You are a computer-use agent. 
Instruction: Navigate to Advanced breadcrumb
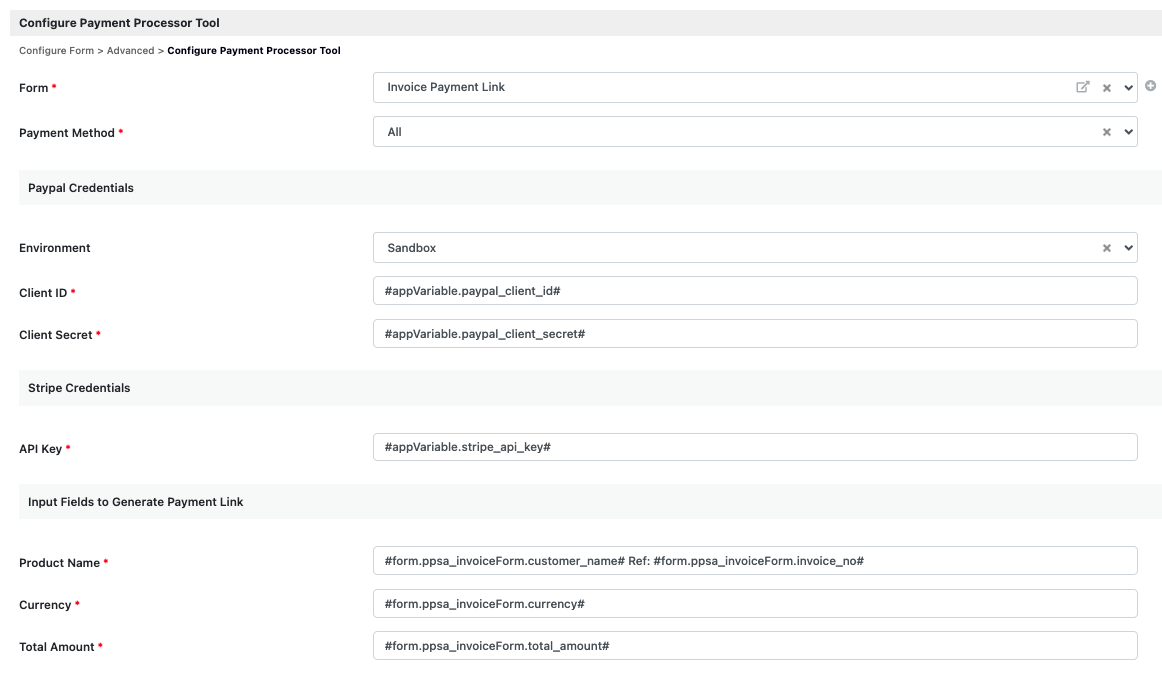click(x=130, y=51)
